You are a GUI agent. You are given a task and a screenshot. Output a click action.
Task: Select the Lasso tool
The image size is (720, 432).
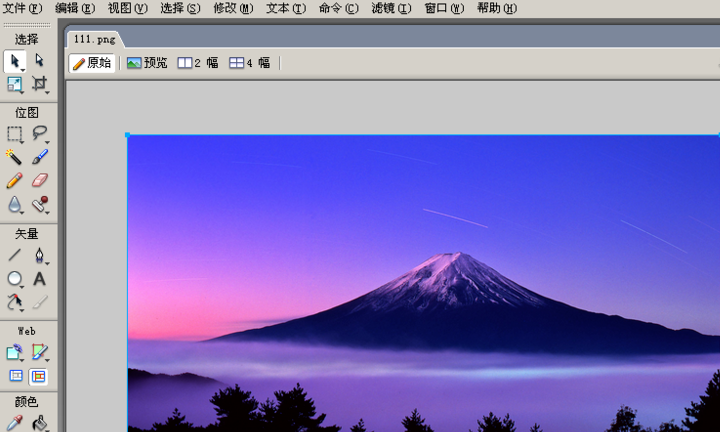point(39,134)
